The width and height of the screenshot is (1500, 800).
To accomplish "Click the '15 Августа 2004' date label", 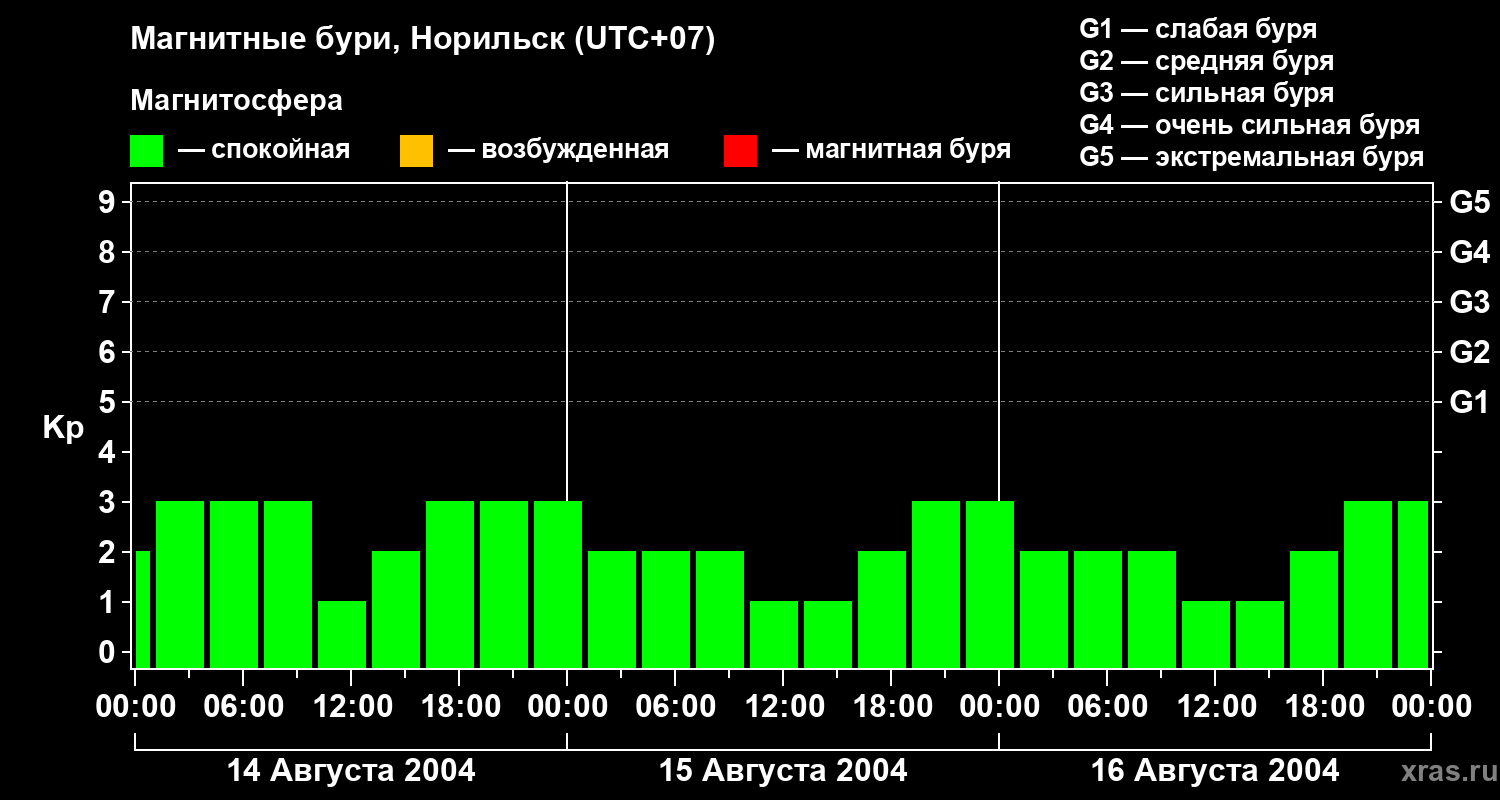I will point(783,771).
